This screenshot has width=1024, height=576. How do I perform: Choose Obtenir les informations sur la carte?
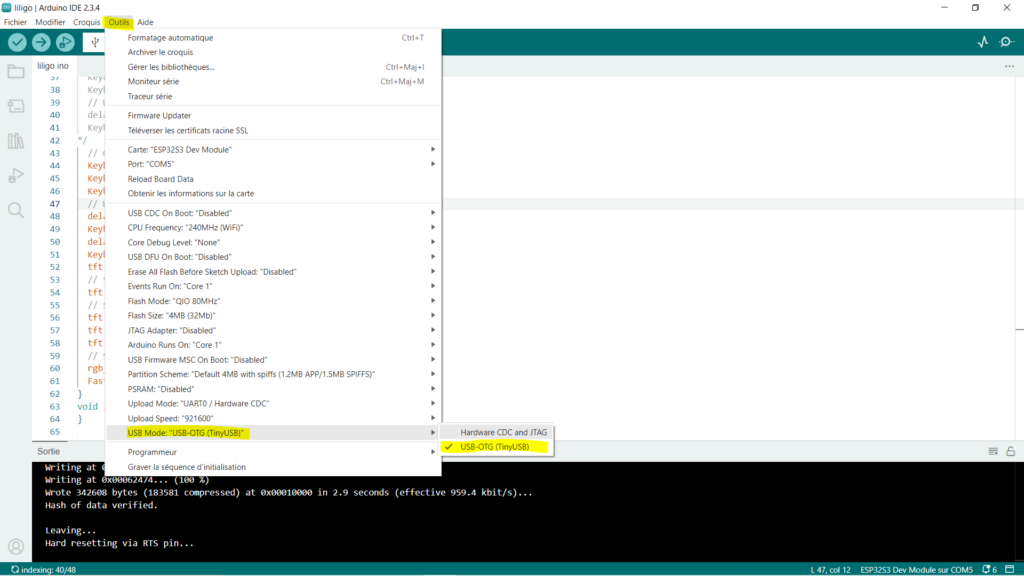pos(274,193)
